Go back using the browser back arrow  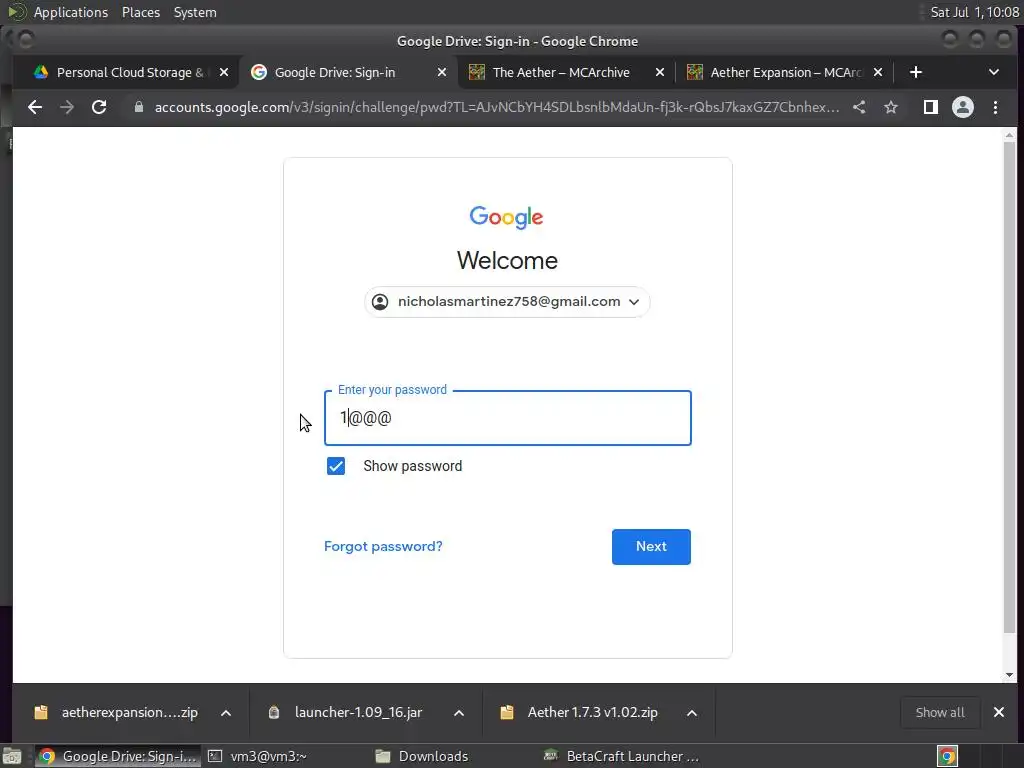[x=35, y=107]
